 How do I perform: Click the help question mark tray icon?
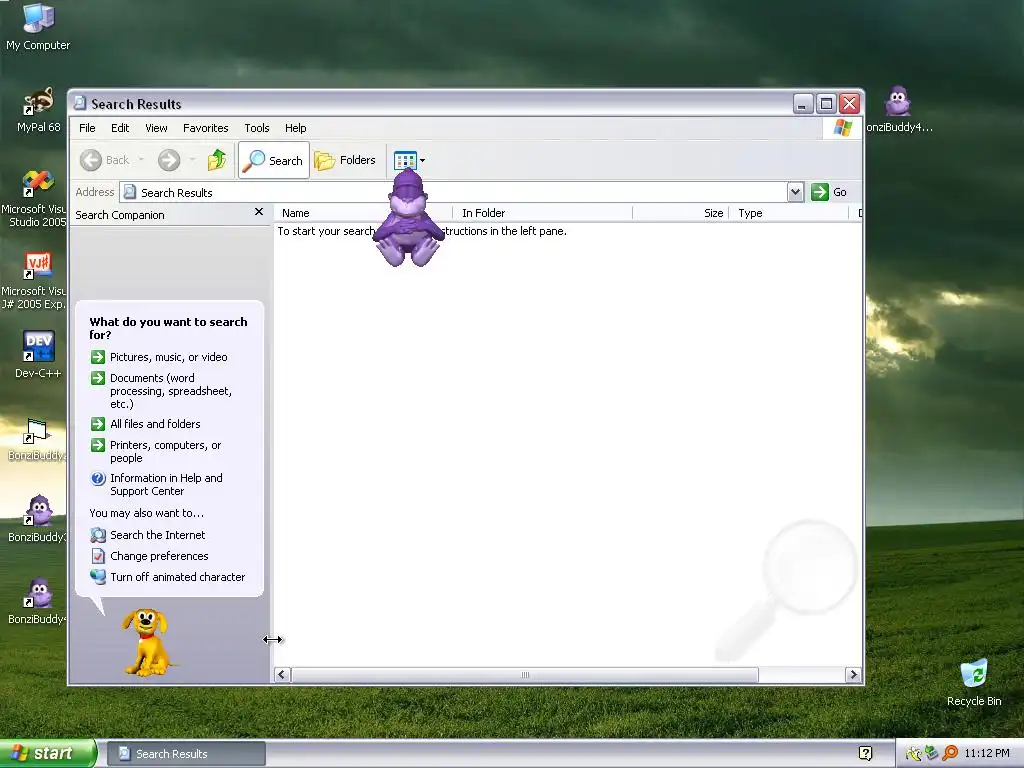click(865, 754)
